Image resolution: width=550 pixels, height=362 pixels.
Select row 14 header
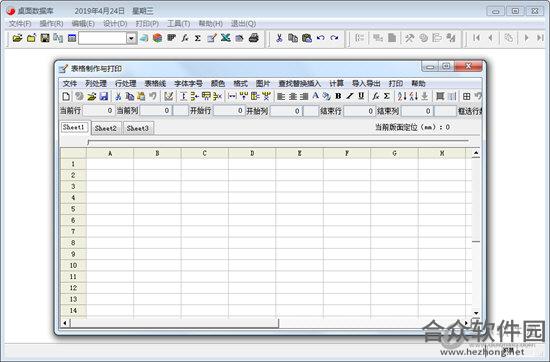pyautogui.click(x=73, y=310)
